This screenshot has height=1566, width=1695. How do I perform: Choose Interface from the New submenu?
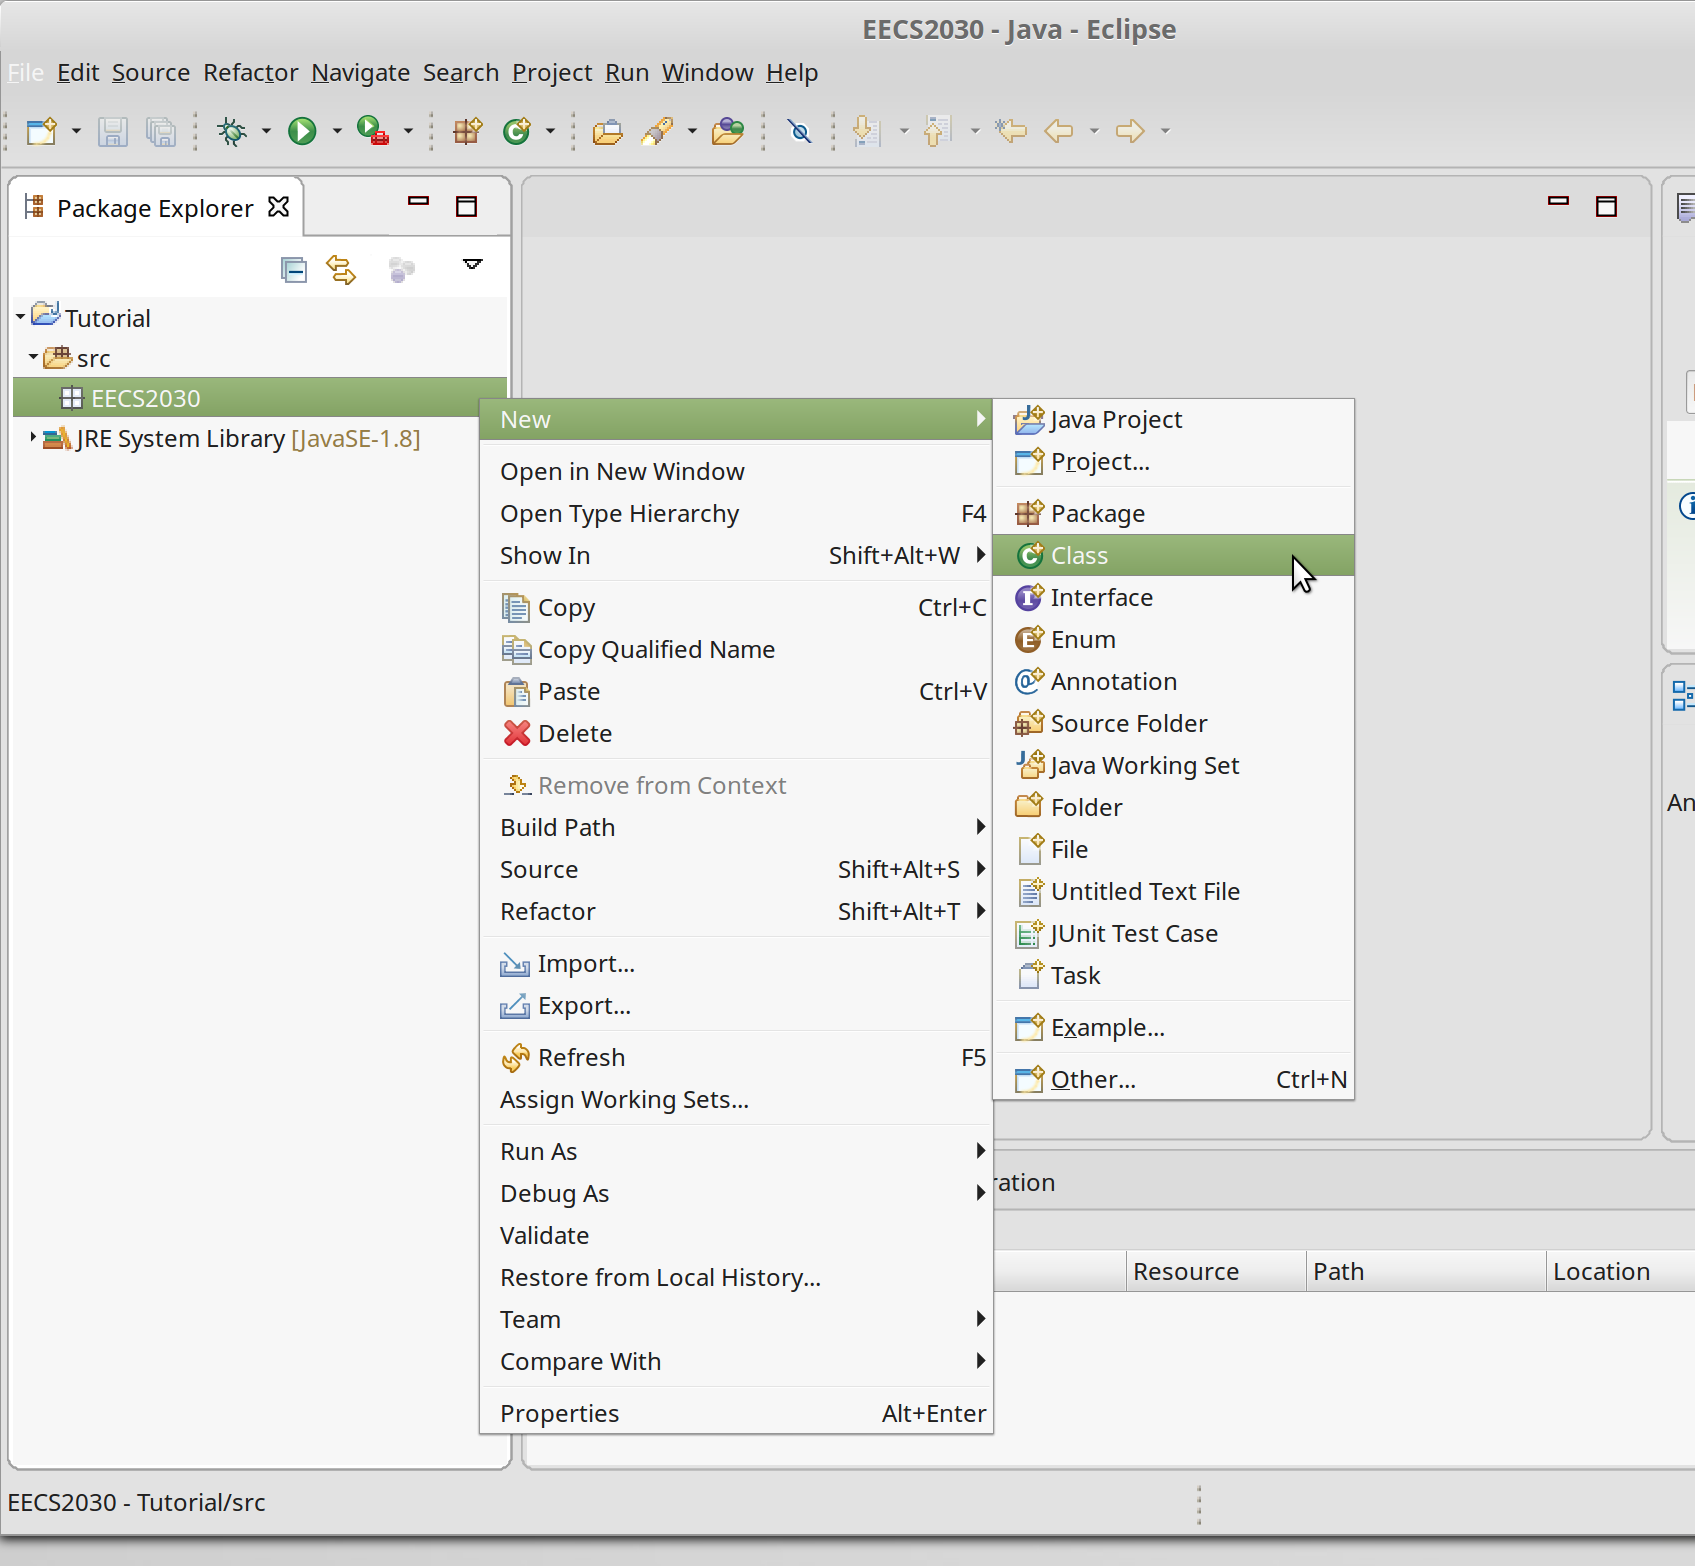[x=1174, y=597]
